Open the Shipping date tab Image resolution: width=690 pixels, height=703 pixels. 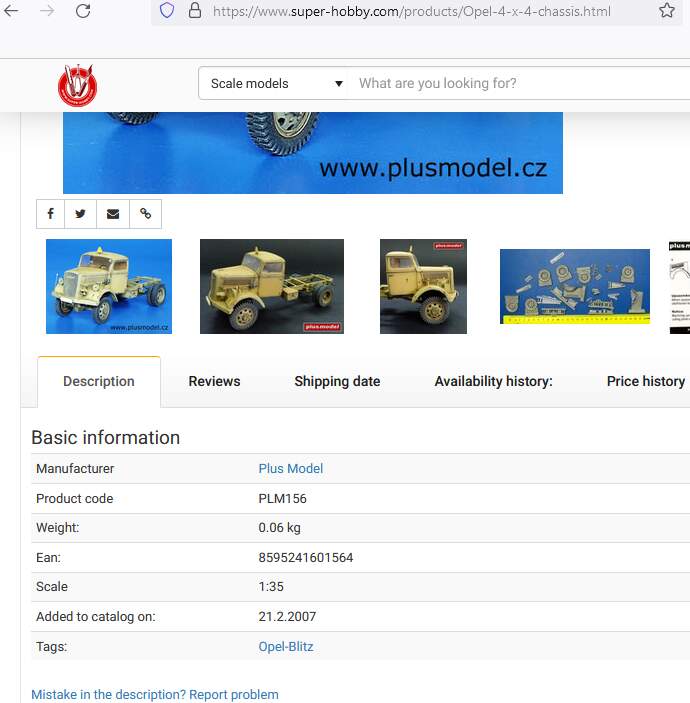pos(337,382)
